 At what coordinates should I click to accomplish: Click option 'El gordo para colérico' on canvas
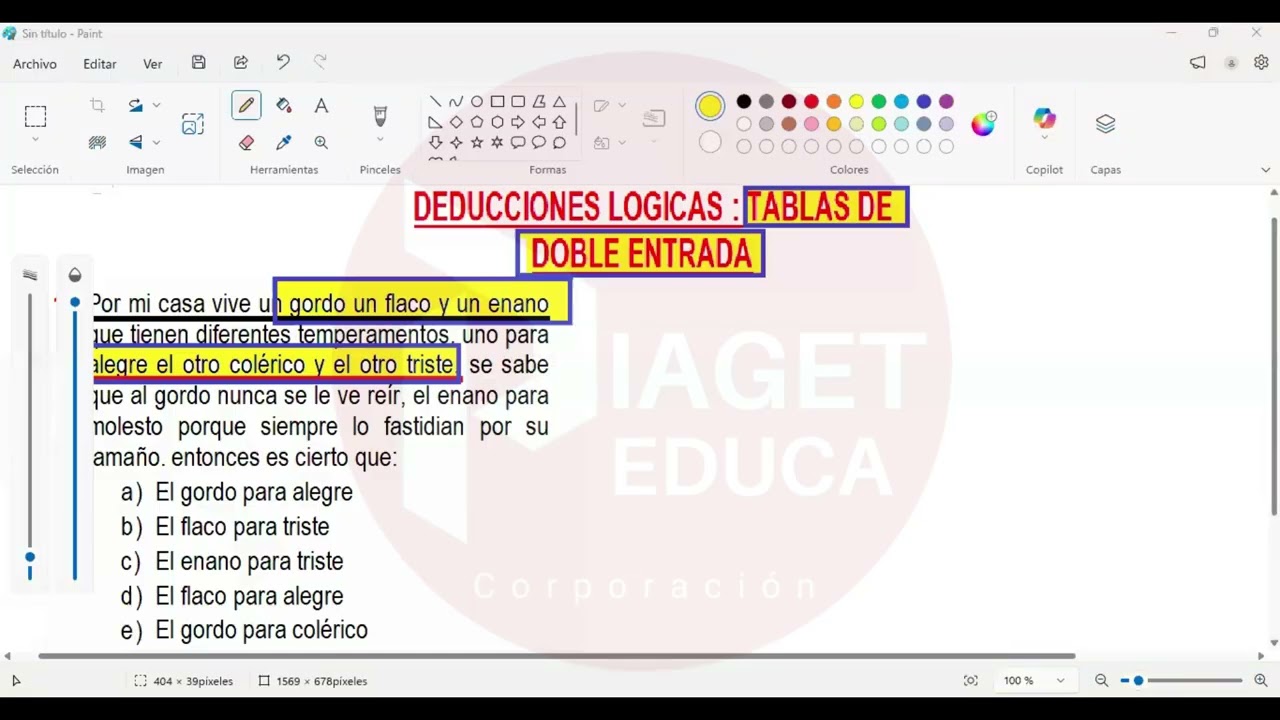click(x=261, y=630)
